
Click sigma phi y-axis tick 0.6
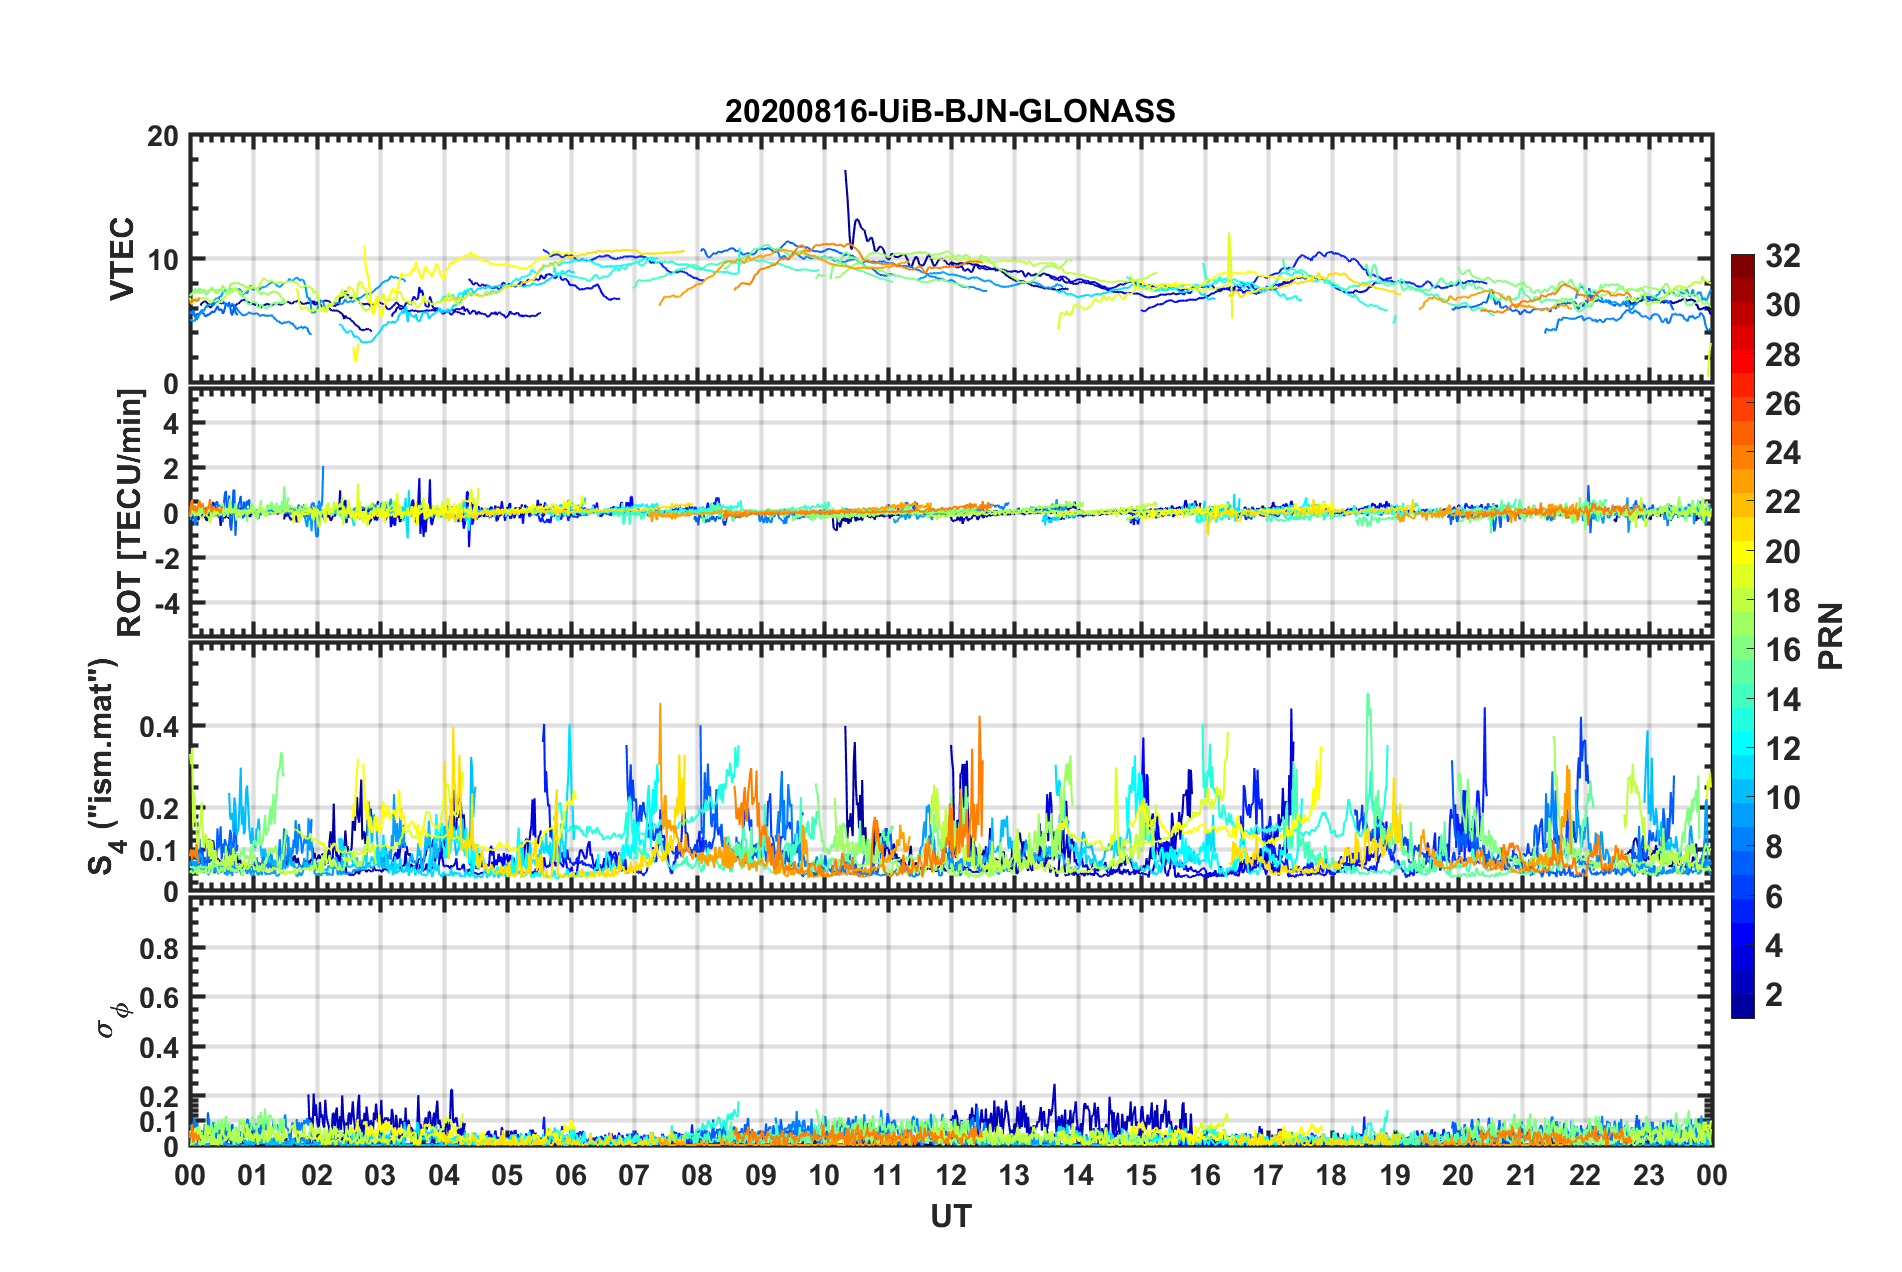pos(159,998)
